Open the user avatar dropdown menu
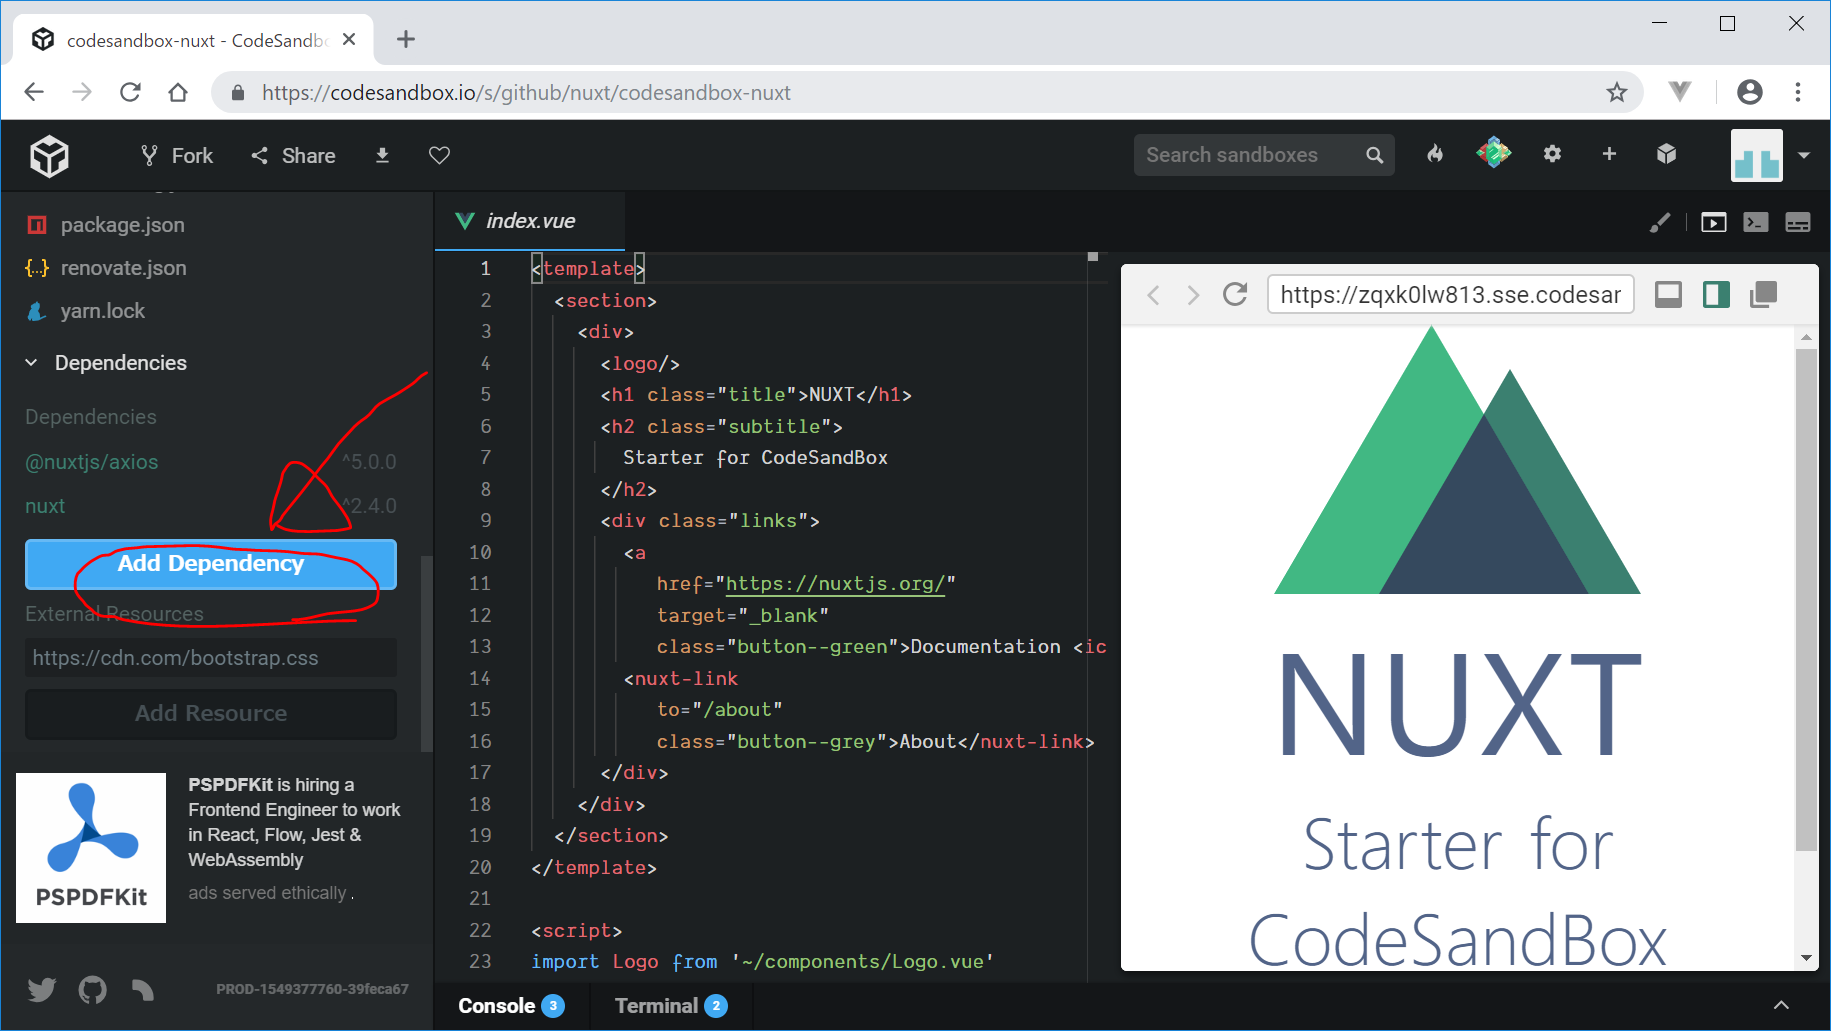1831x1031 pixels. 1803,155
